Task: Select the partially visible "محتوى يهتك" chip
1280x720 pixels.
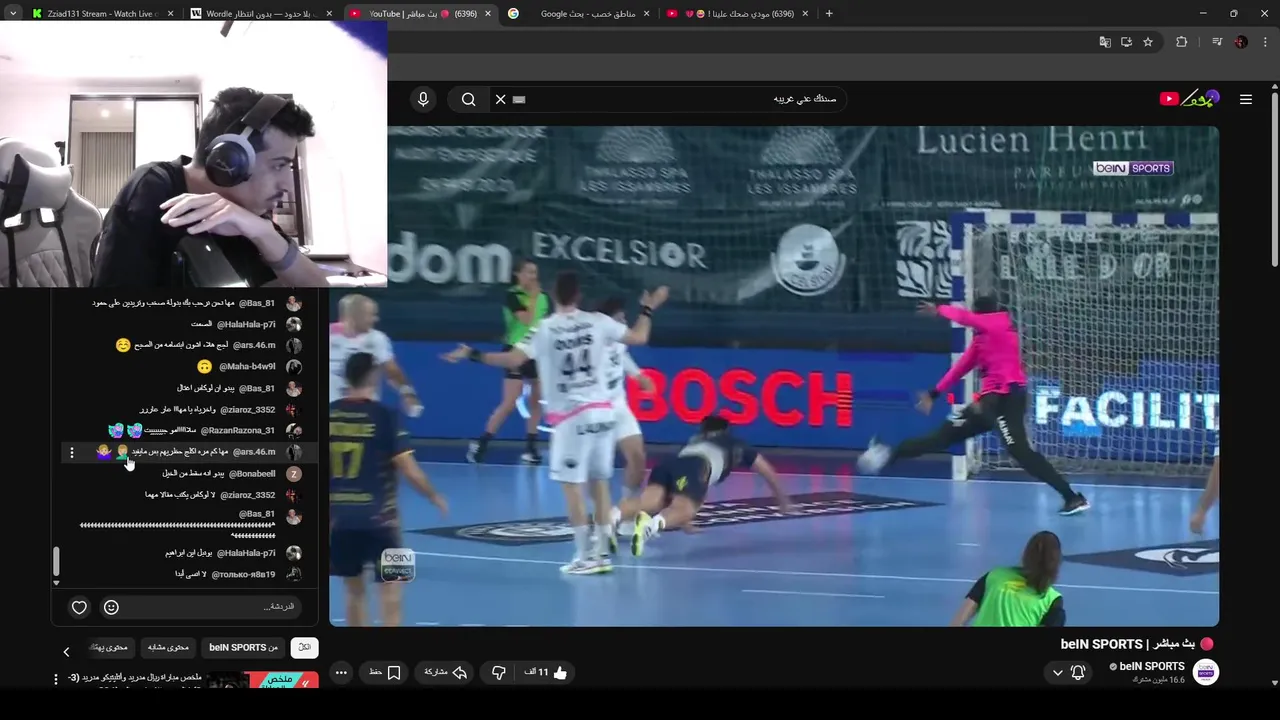Action: pyautogui.click(x=108, y=648)
